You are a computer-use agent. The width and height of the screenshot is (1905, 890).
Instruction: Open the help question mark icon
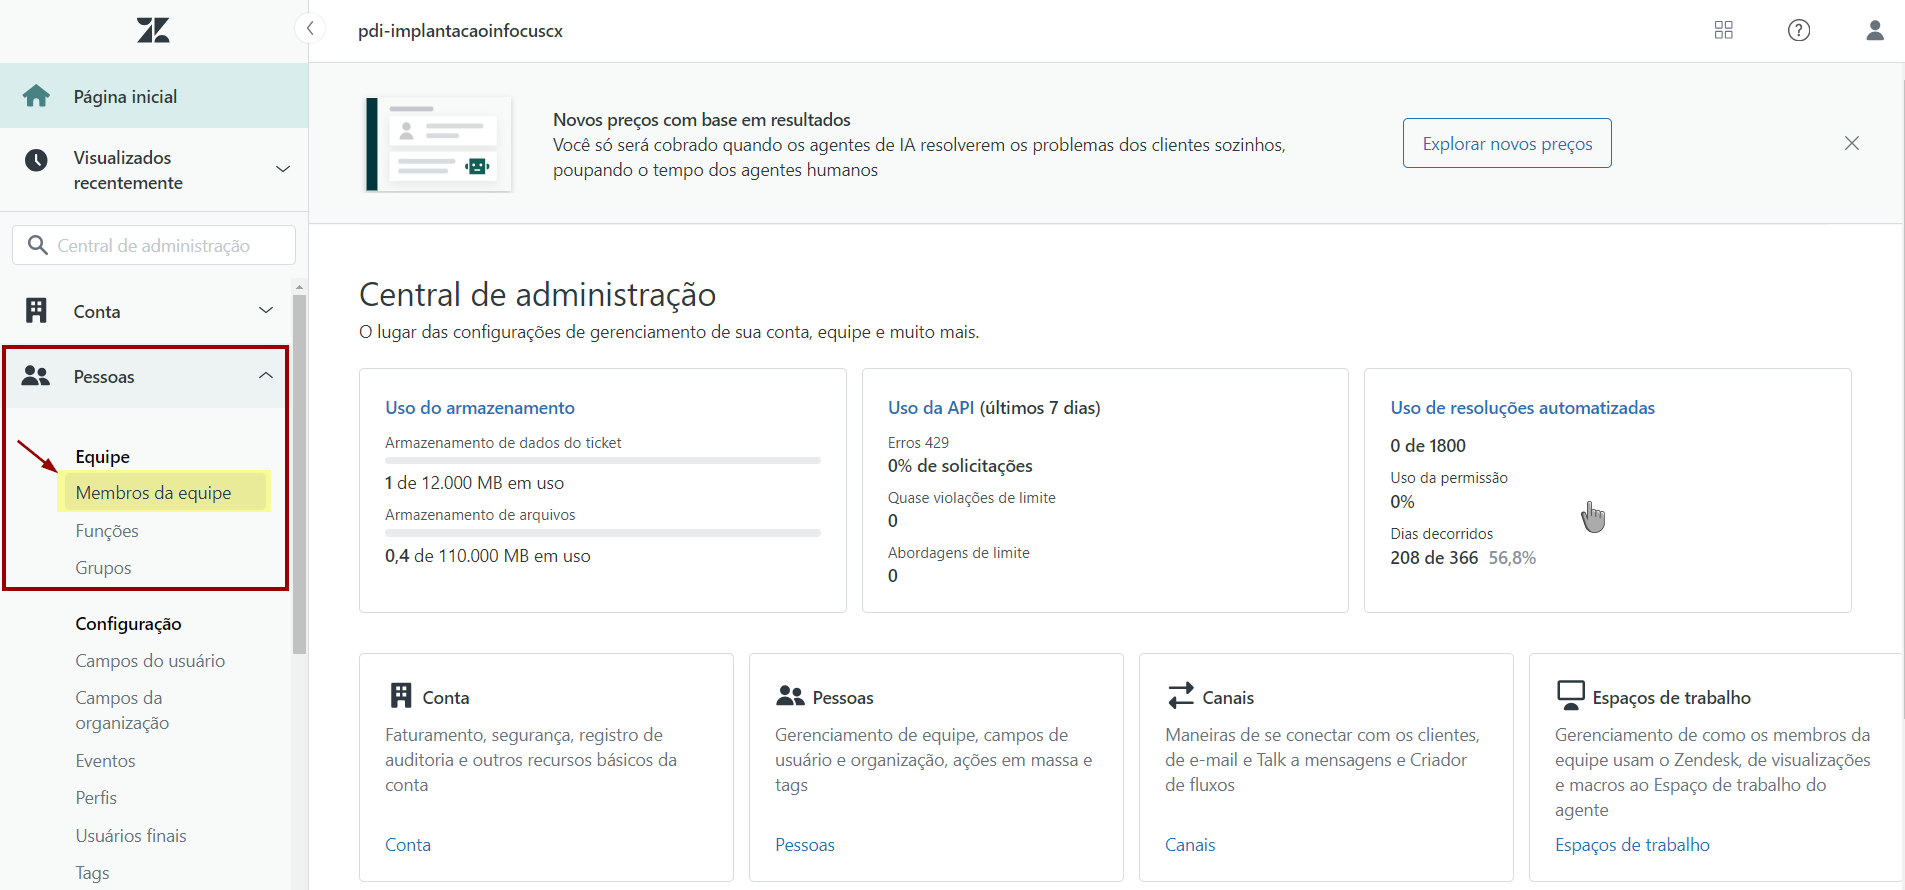coord(1798,30)
